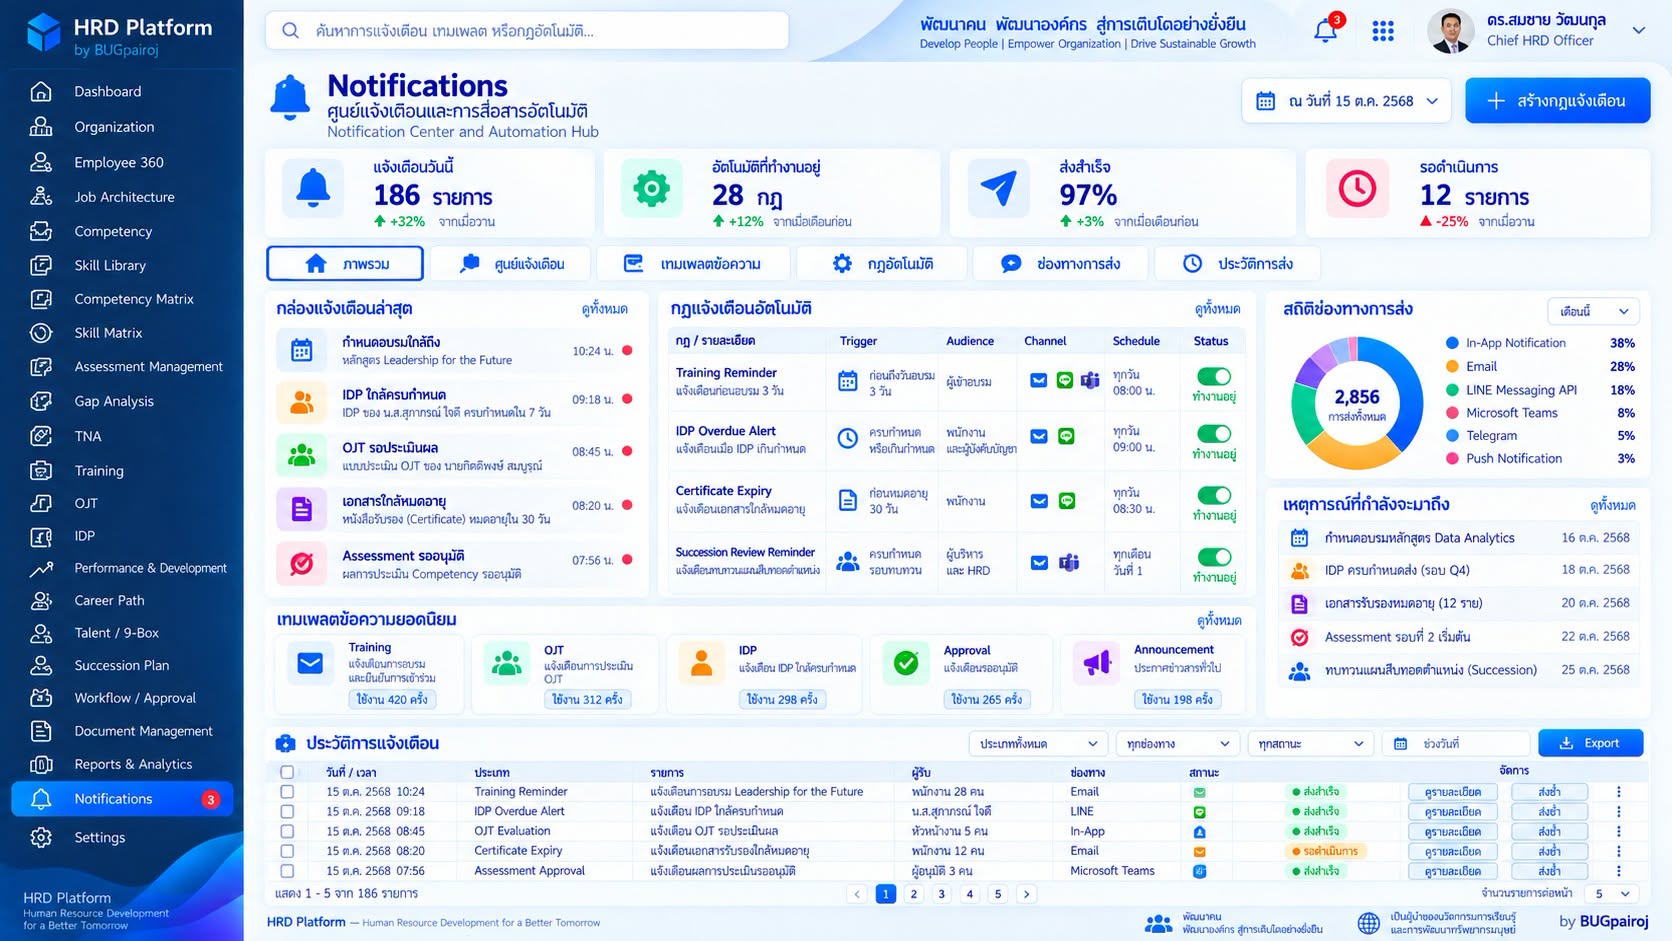The height and width of the screenshot is (941, 1672).
Task: Click the Assessment approval inbox icon
Action: 301,564
